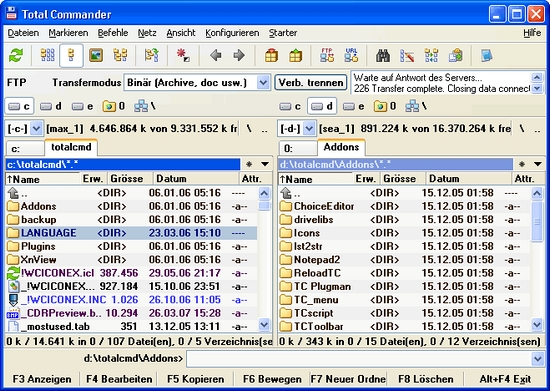The image size is (550, 391).
Task: Switch to the totalcmd tab
Action: pos(71,147)
